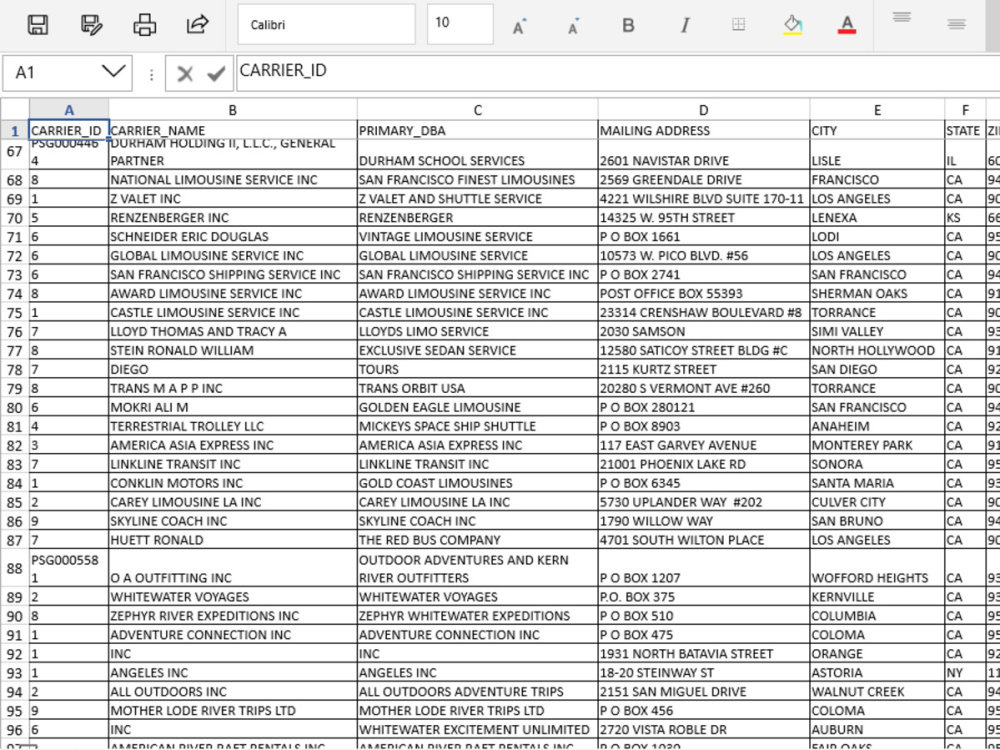Viewport: 1000px width, 750px height.
Task: Click the PRIMARY_DBA header cell
Action: click(x=478, y=130)
